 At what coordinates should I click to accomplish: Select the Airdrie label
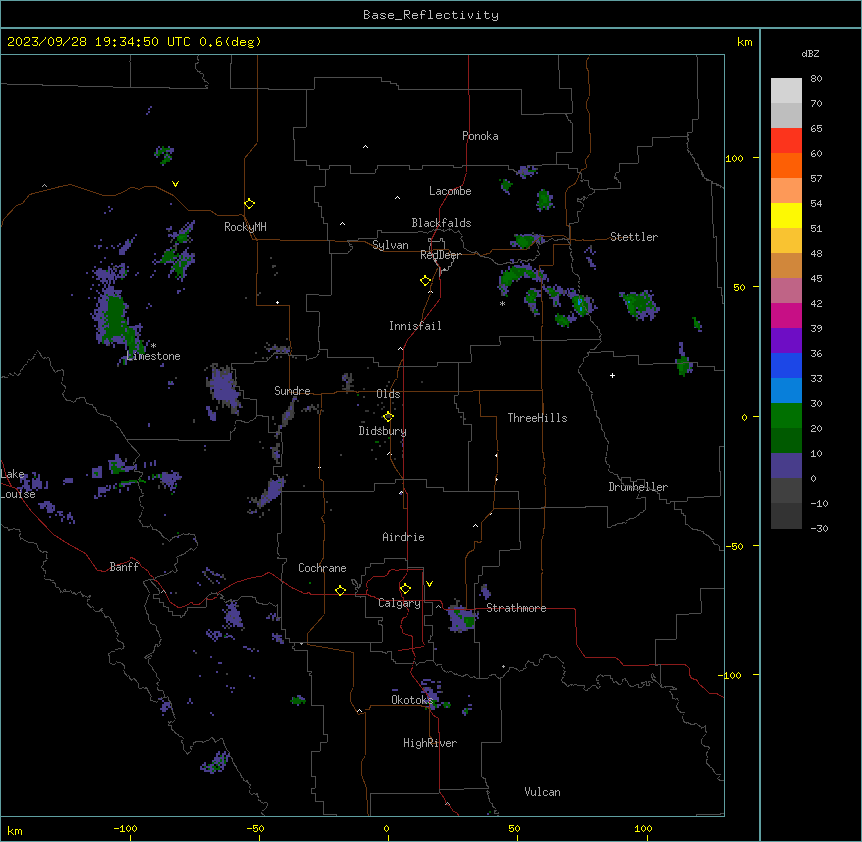pos(403,537)
